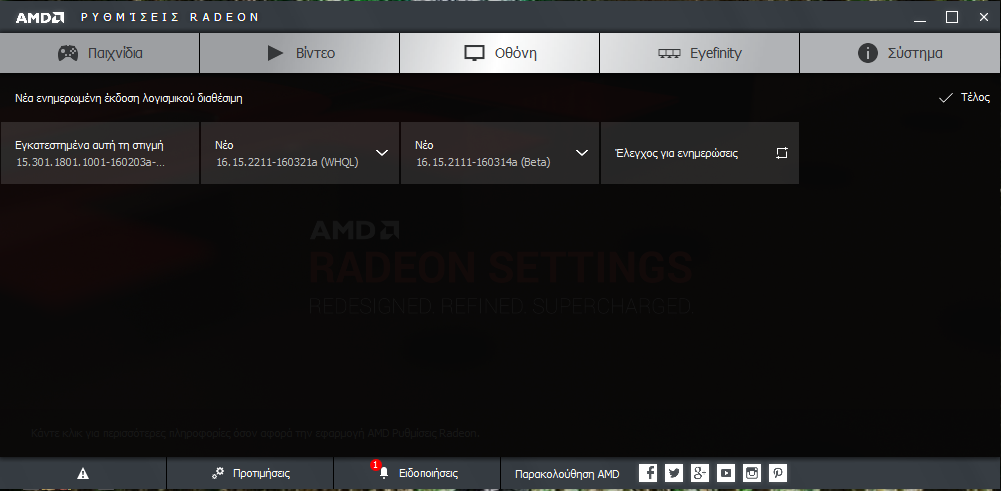
Task: Click the refresh icon for update check
Action: [x=782, y=153]
